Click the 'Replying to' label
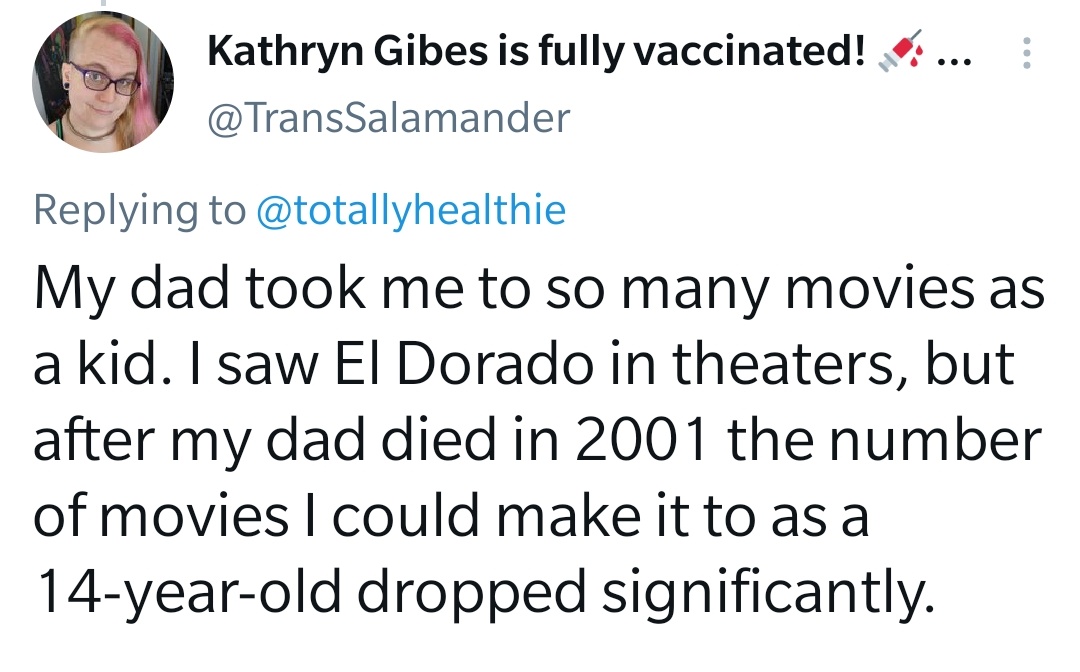This screenshot has height=672, width=1080. [x=140, y=211]
